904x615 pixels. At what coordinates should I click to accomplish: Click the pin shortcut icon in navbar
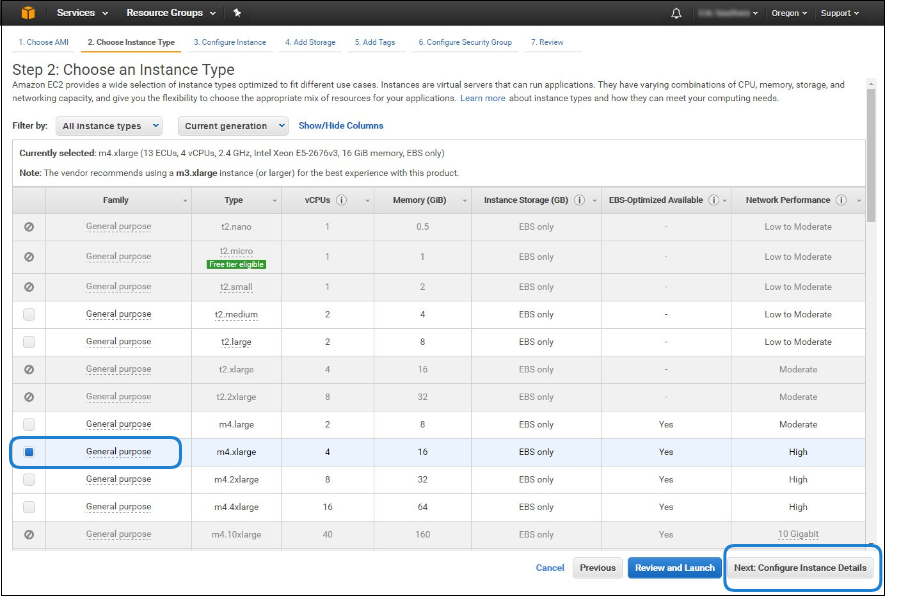click(x=237, y=13)
